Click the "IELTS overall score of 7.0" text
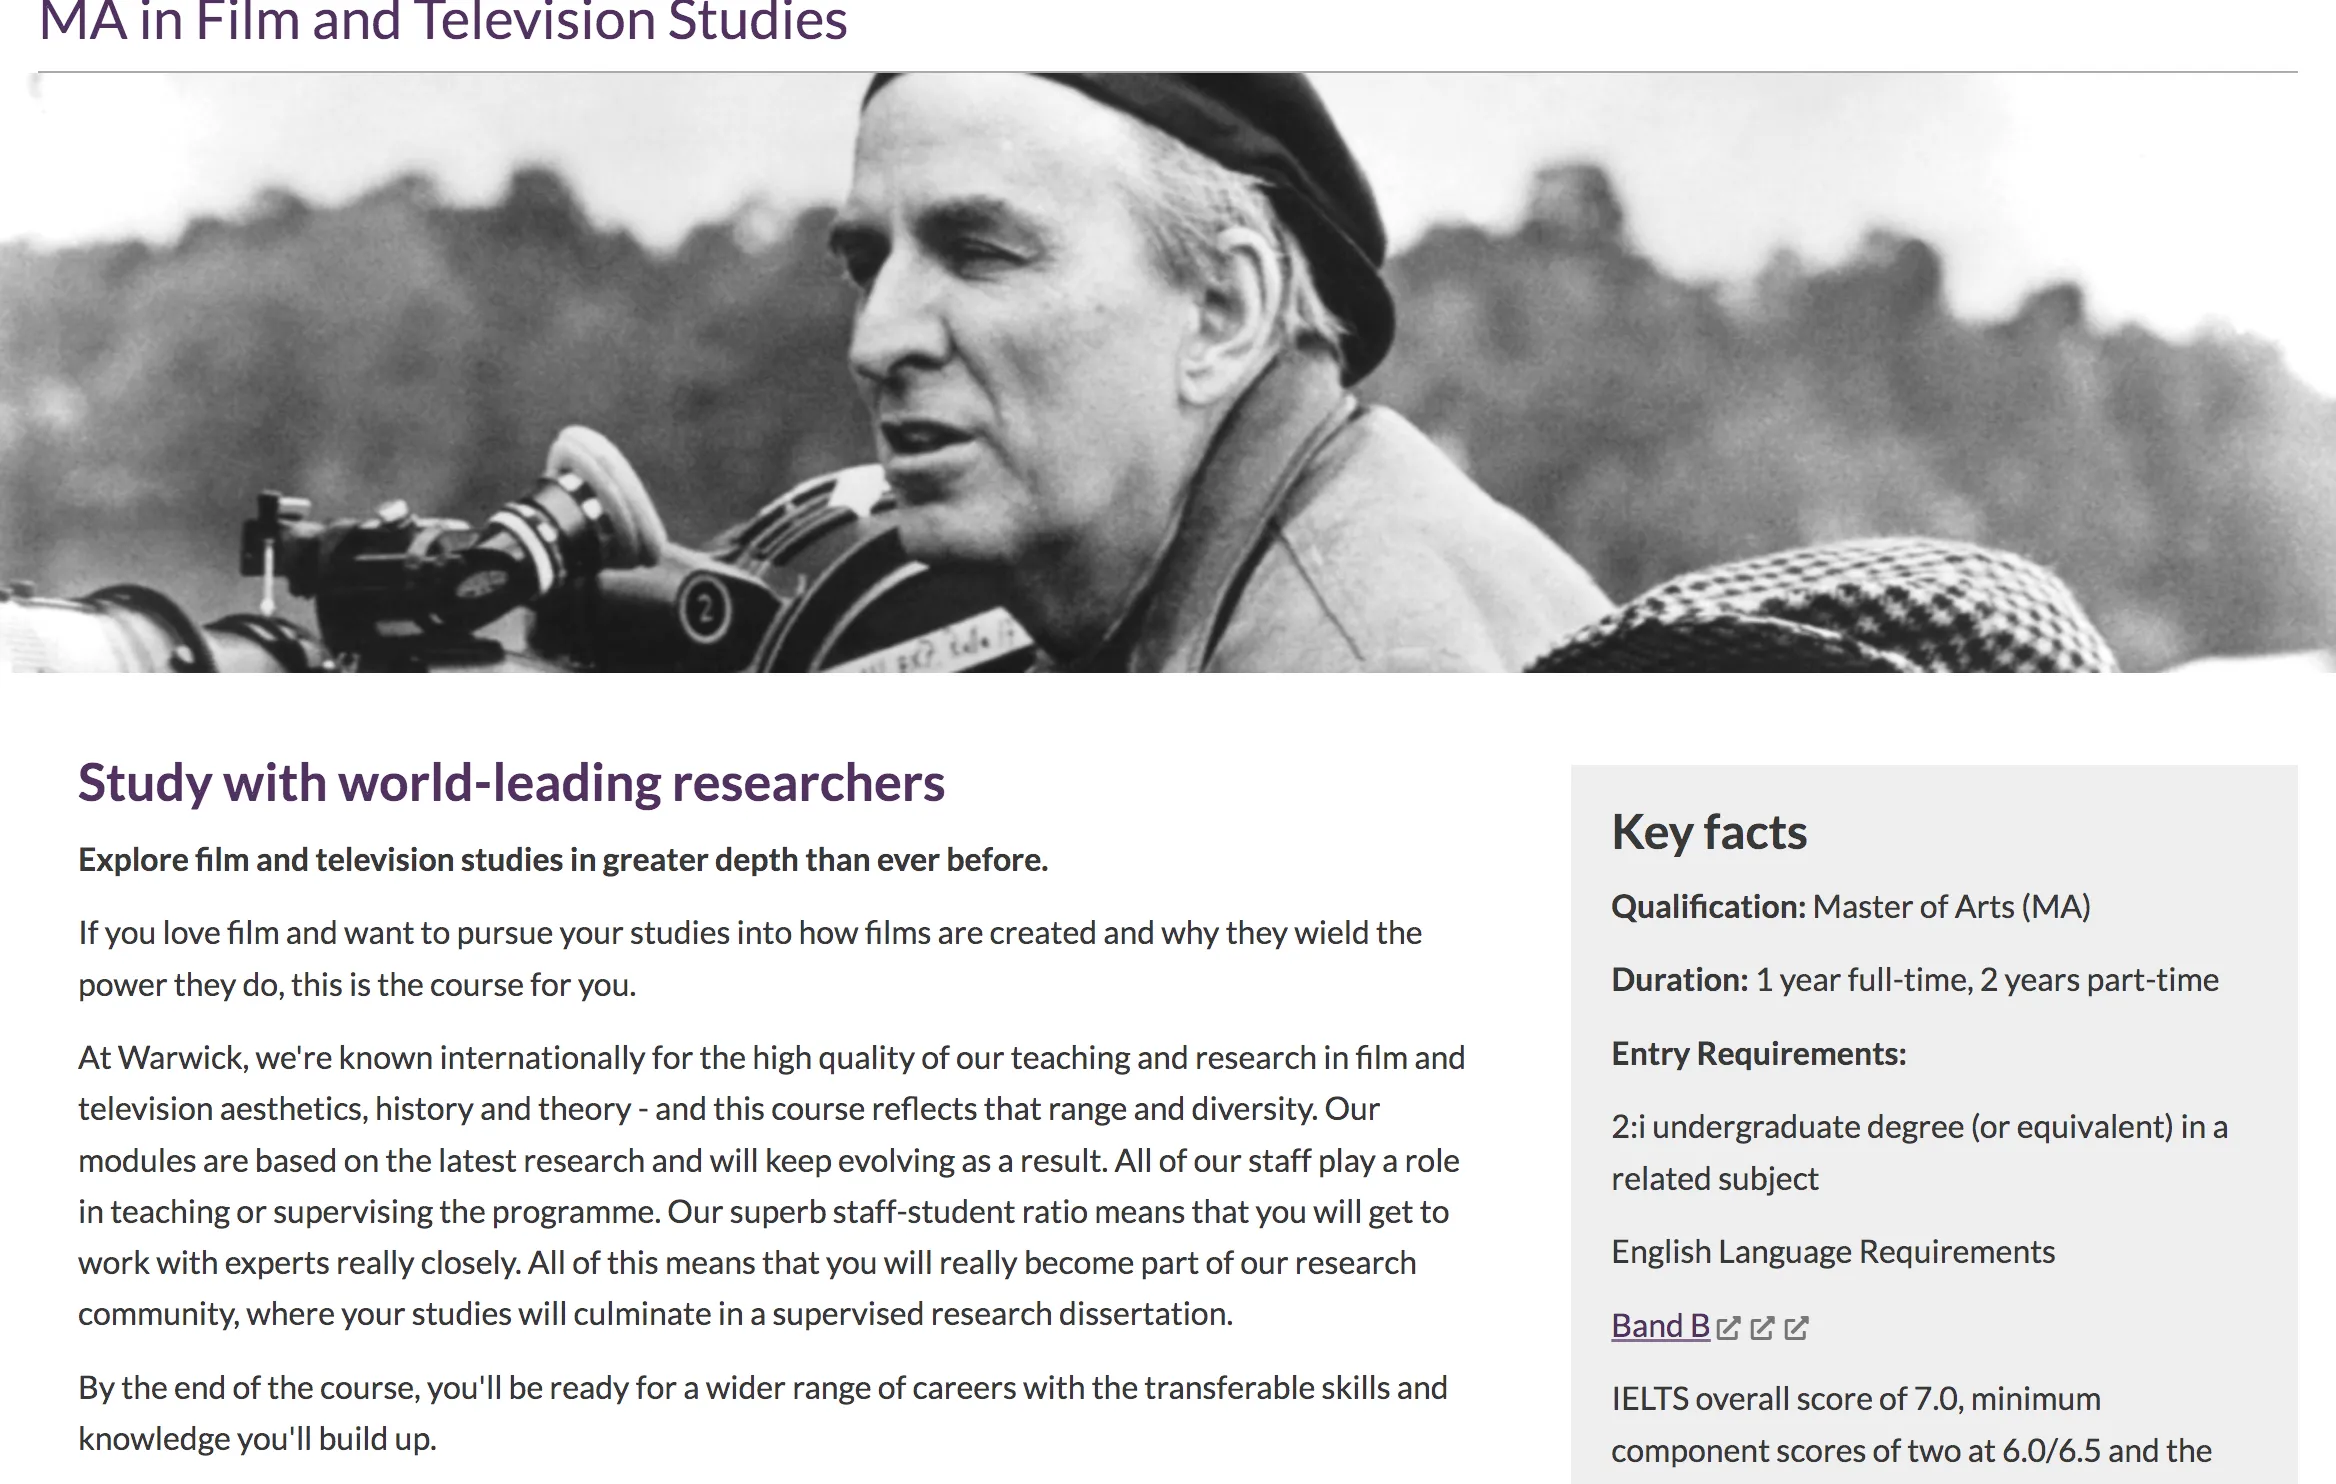Screen dimensions: 2336x1484 tap(1856, 1398)
